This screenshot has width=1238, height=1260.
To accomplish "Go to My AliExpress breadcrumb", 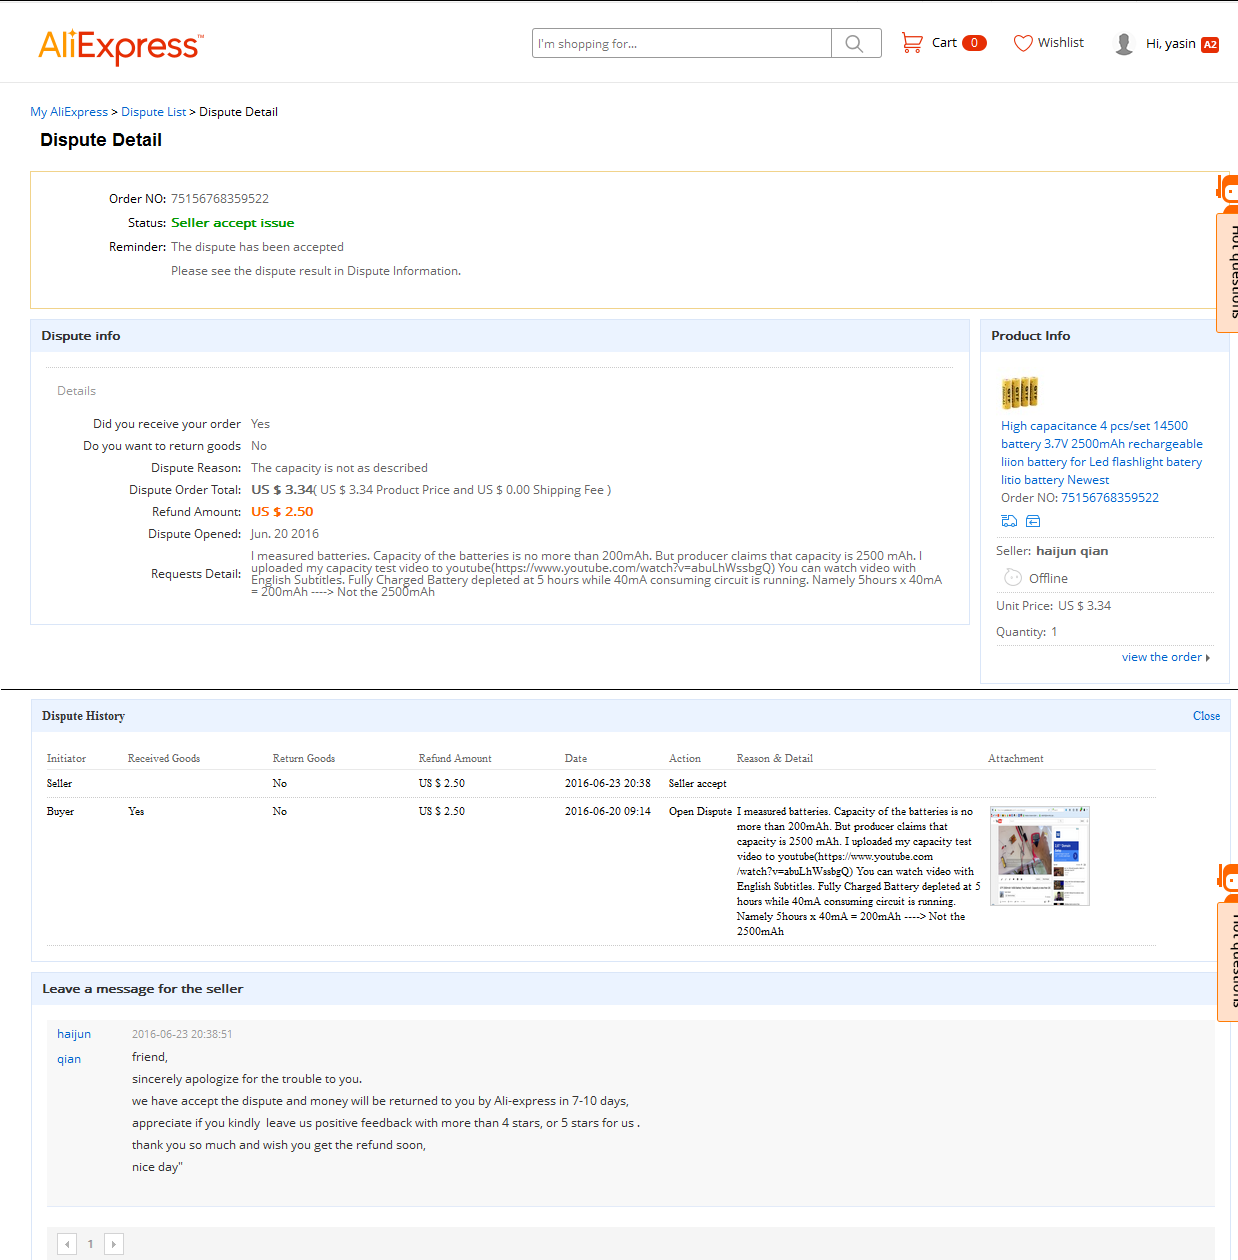I will pyautogui.click(x=69, y=112).
